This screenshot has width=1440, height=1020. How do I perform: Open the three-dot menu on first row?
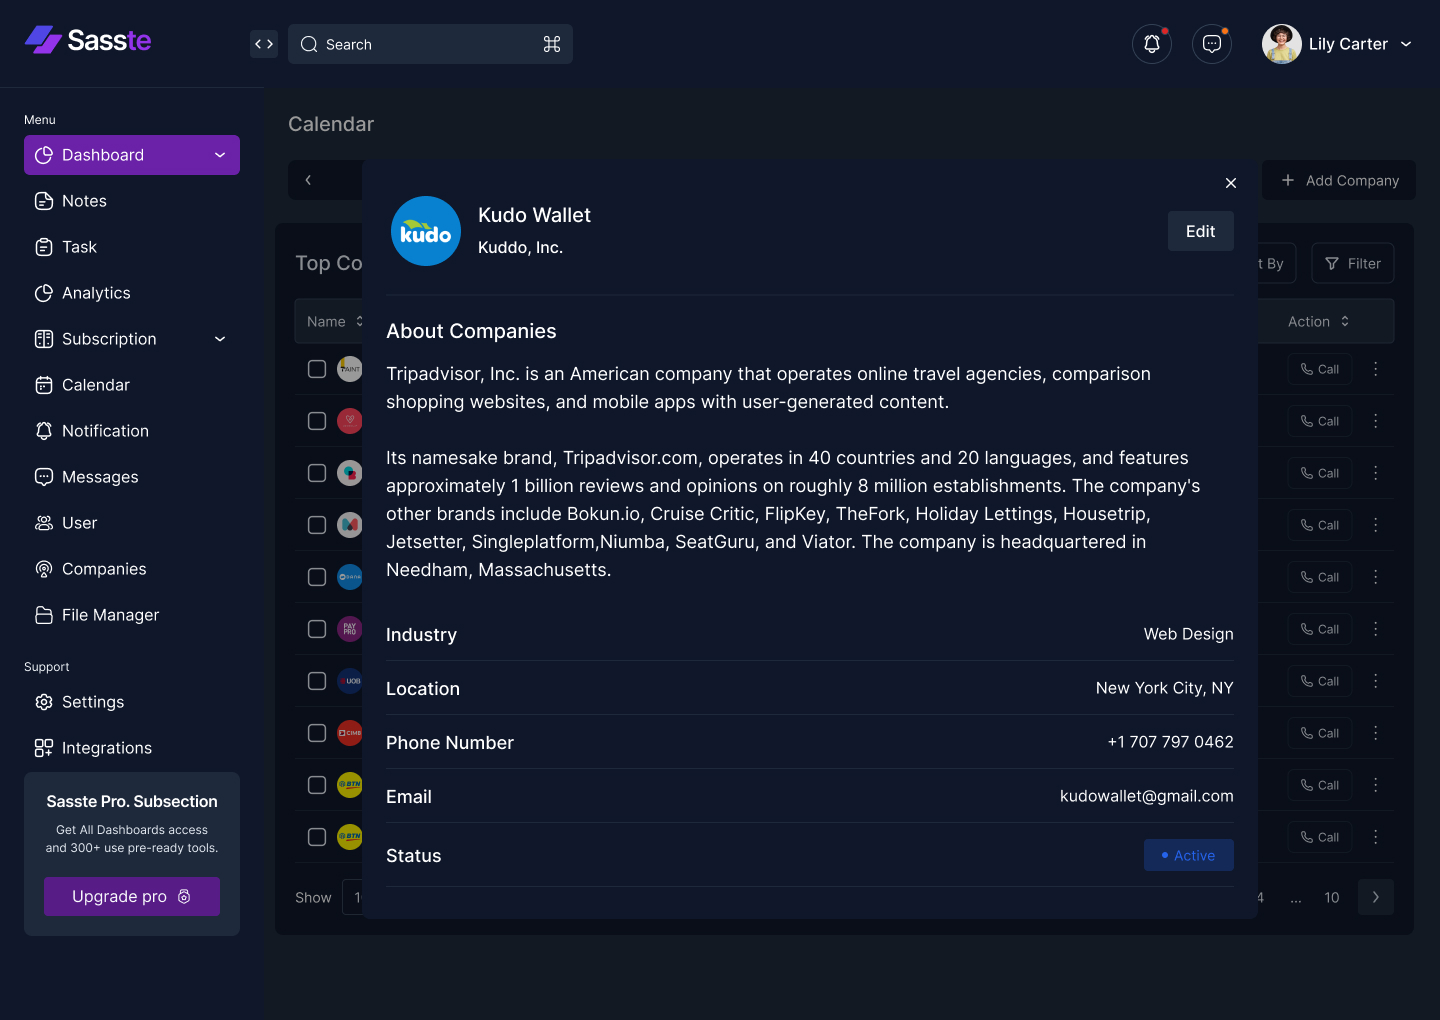pos(1376,369)
